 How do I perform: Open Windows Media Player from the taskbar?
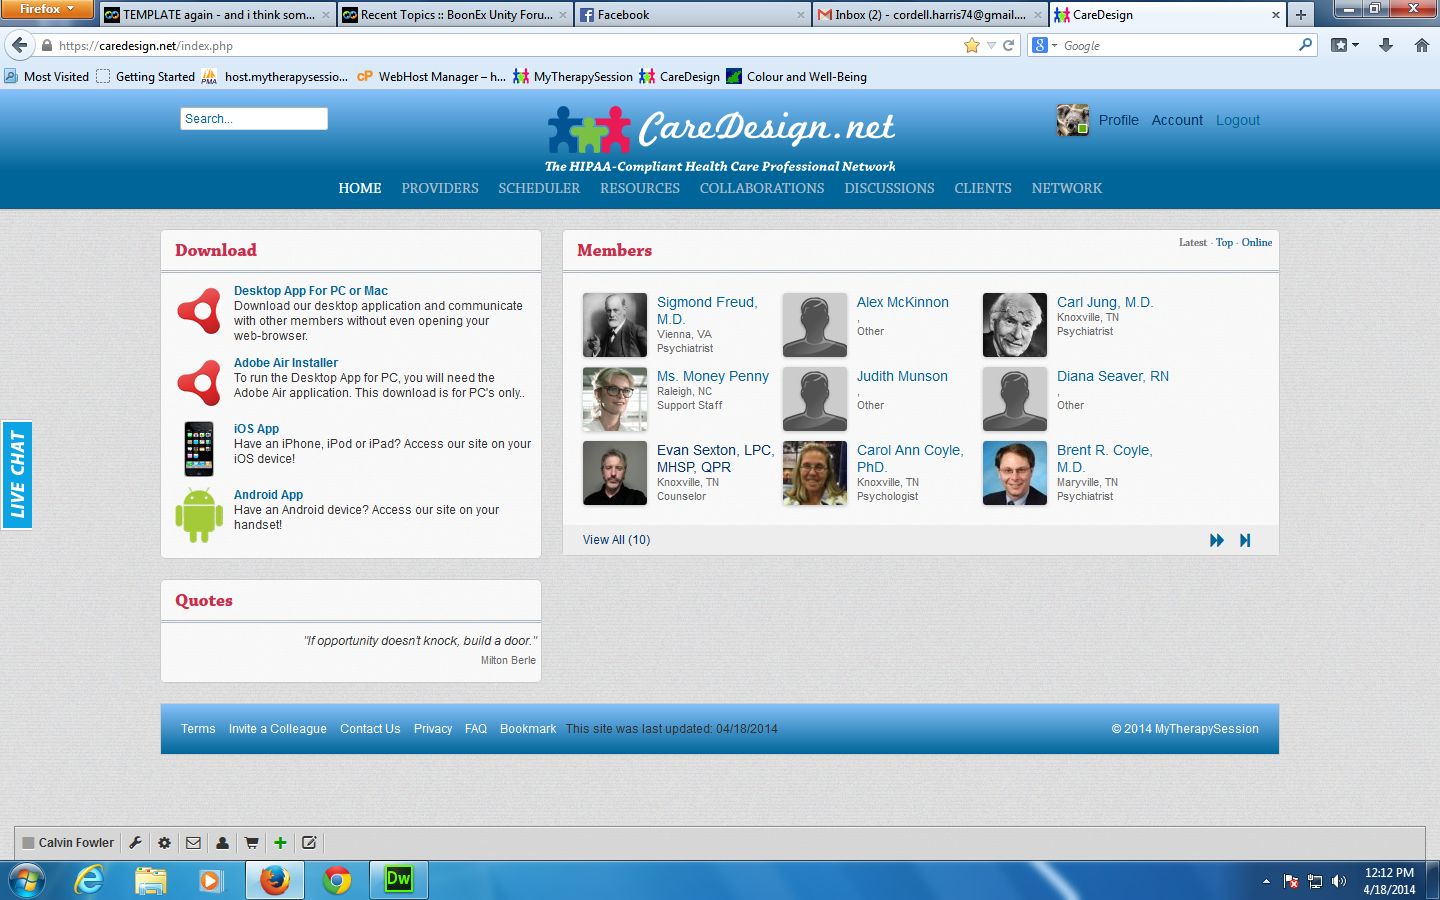click(211, 880)
